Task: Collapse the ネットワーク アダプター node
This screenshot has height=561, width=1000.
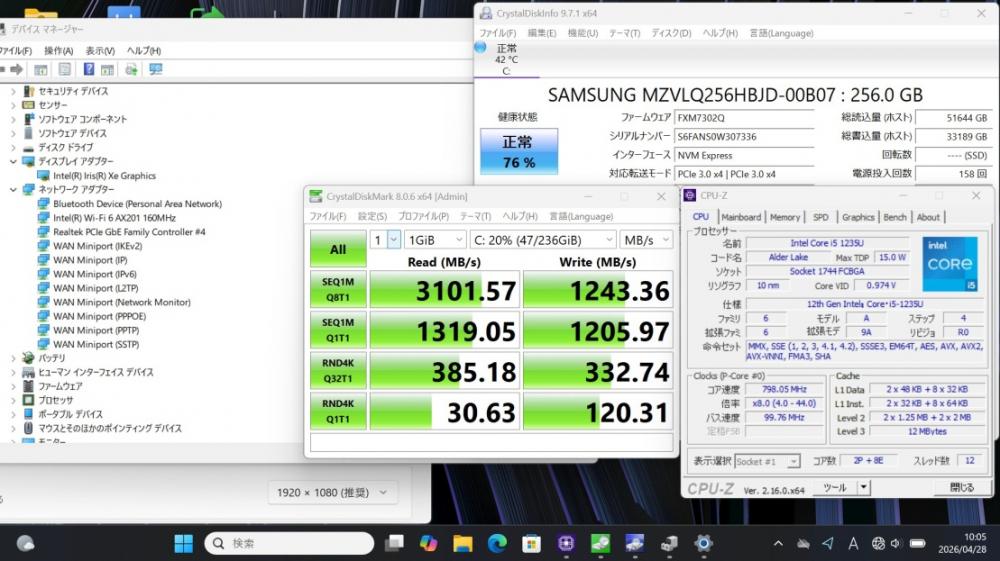Action: (x=13, y=190)
